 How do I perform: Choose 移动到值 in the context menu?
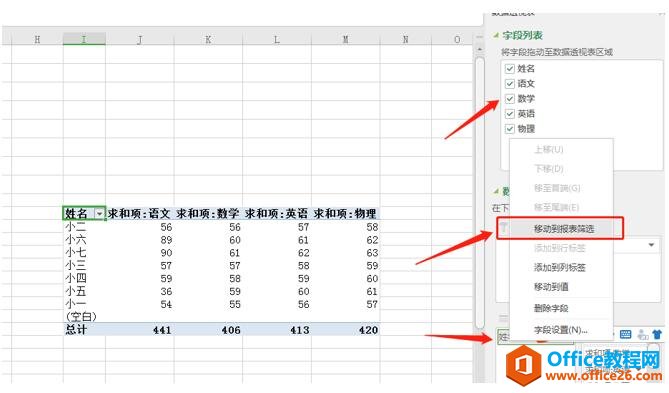[551, 287]
